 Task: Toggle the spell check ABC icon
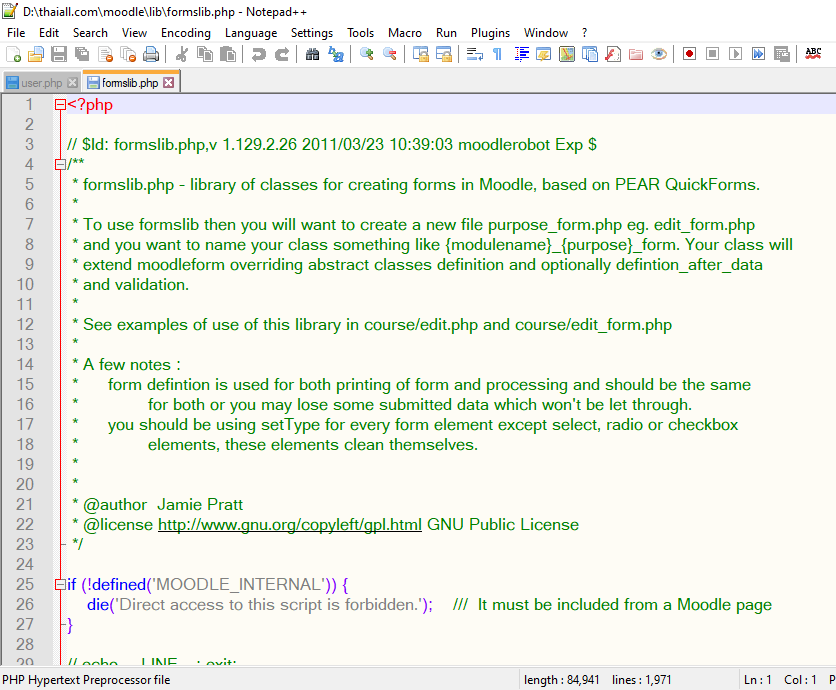click(813, 54)
